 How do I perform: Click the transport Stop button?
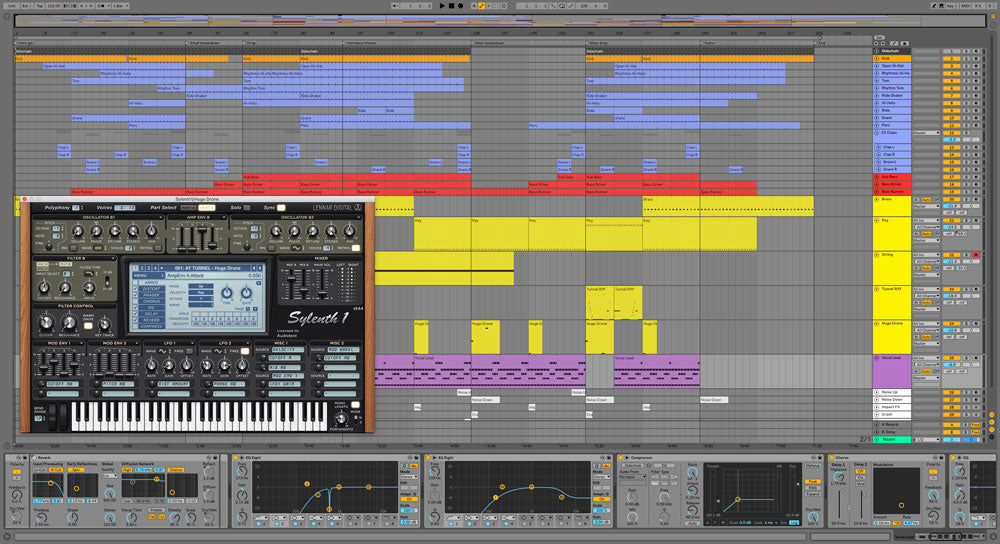pos(451,5)
